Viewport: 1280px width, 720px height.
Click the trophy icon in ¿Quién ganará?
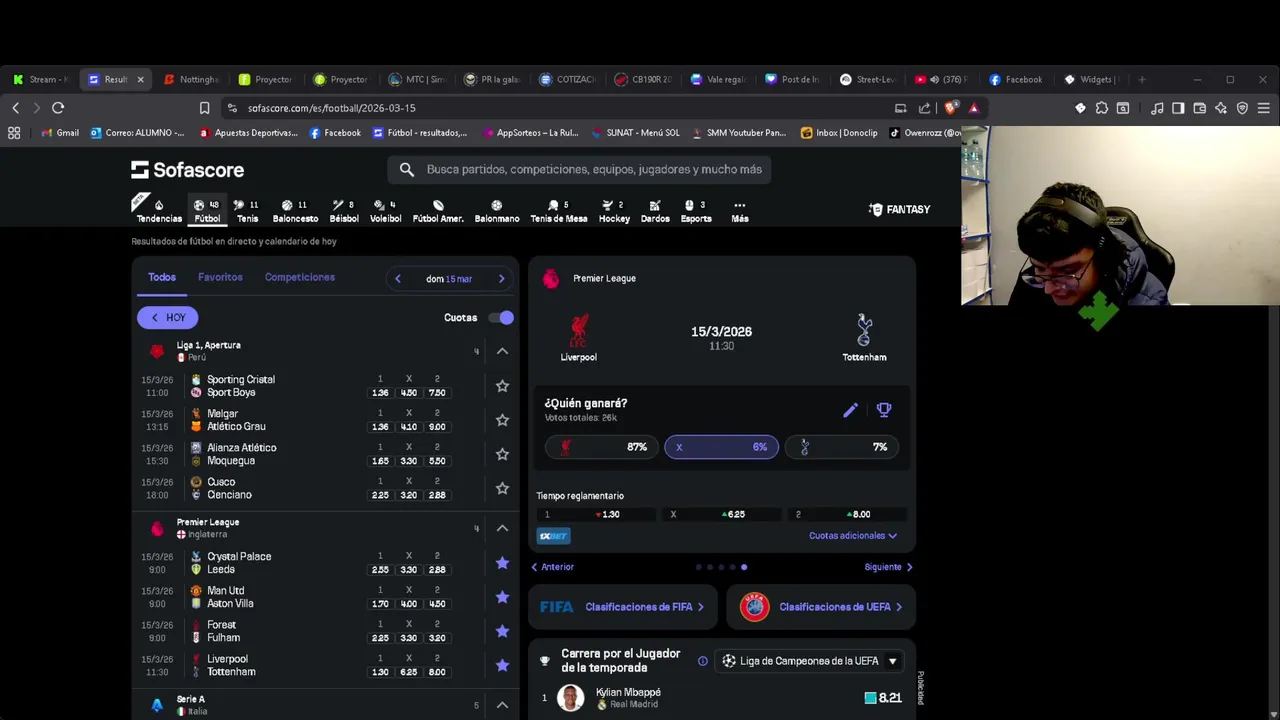(x=884, y=410)
